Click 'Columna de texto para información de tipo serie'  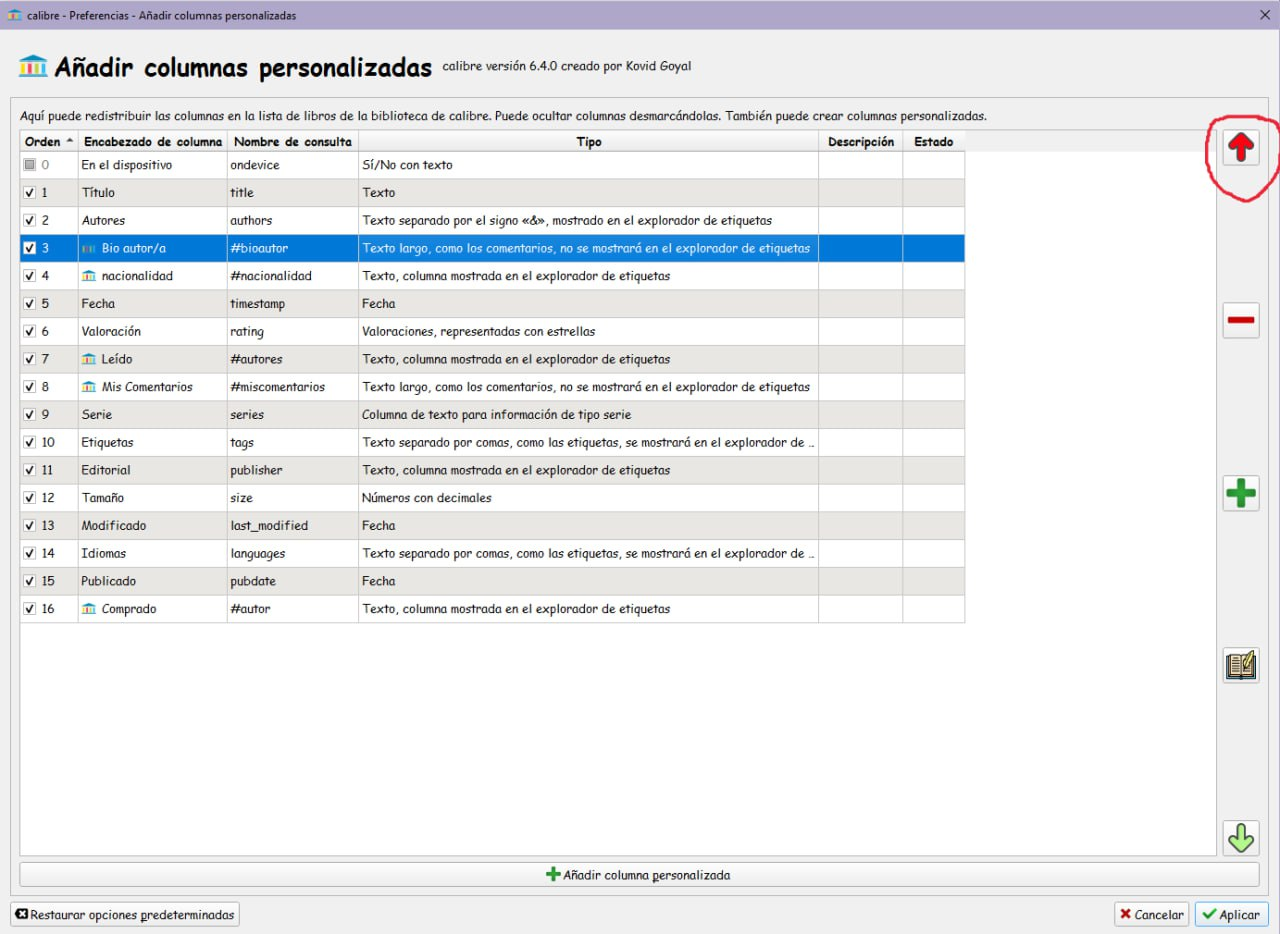(589, 414)
